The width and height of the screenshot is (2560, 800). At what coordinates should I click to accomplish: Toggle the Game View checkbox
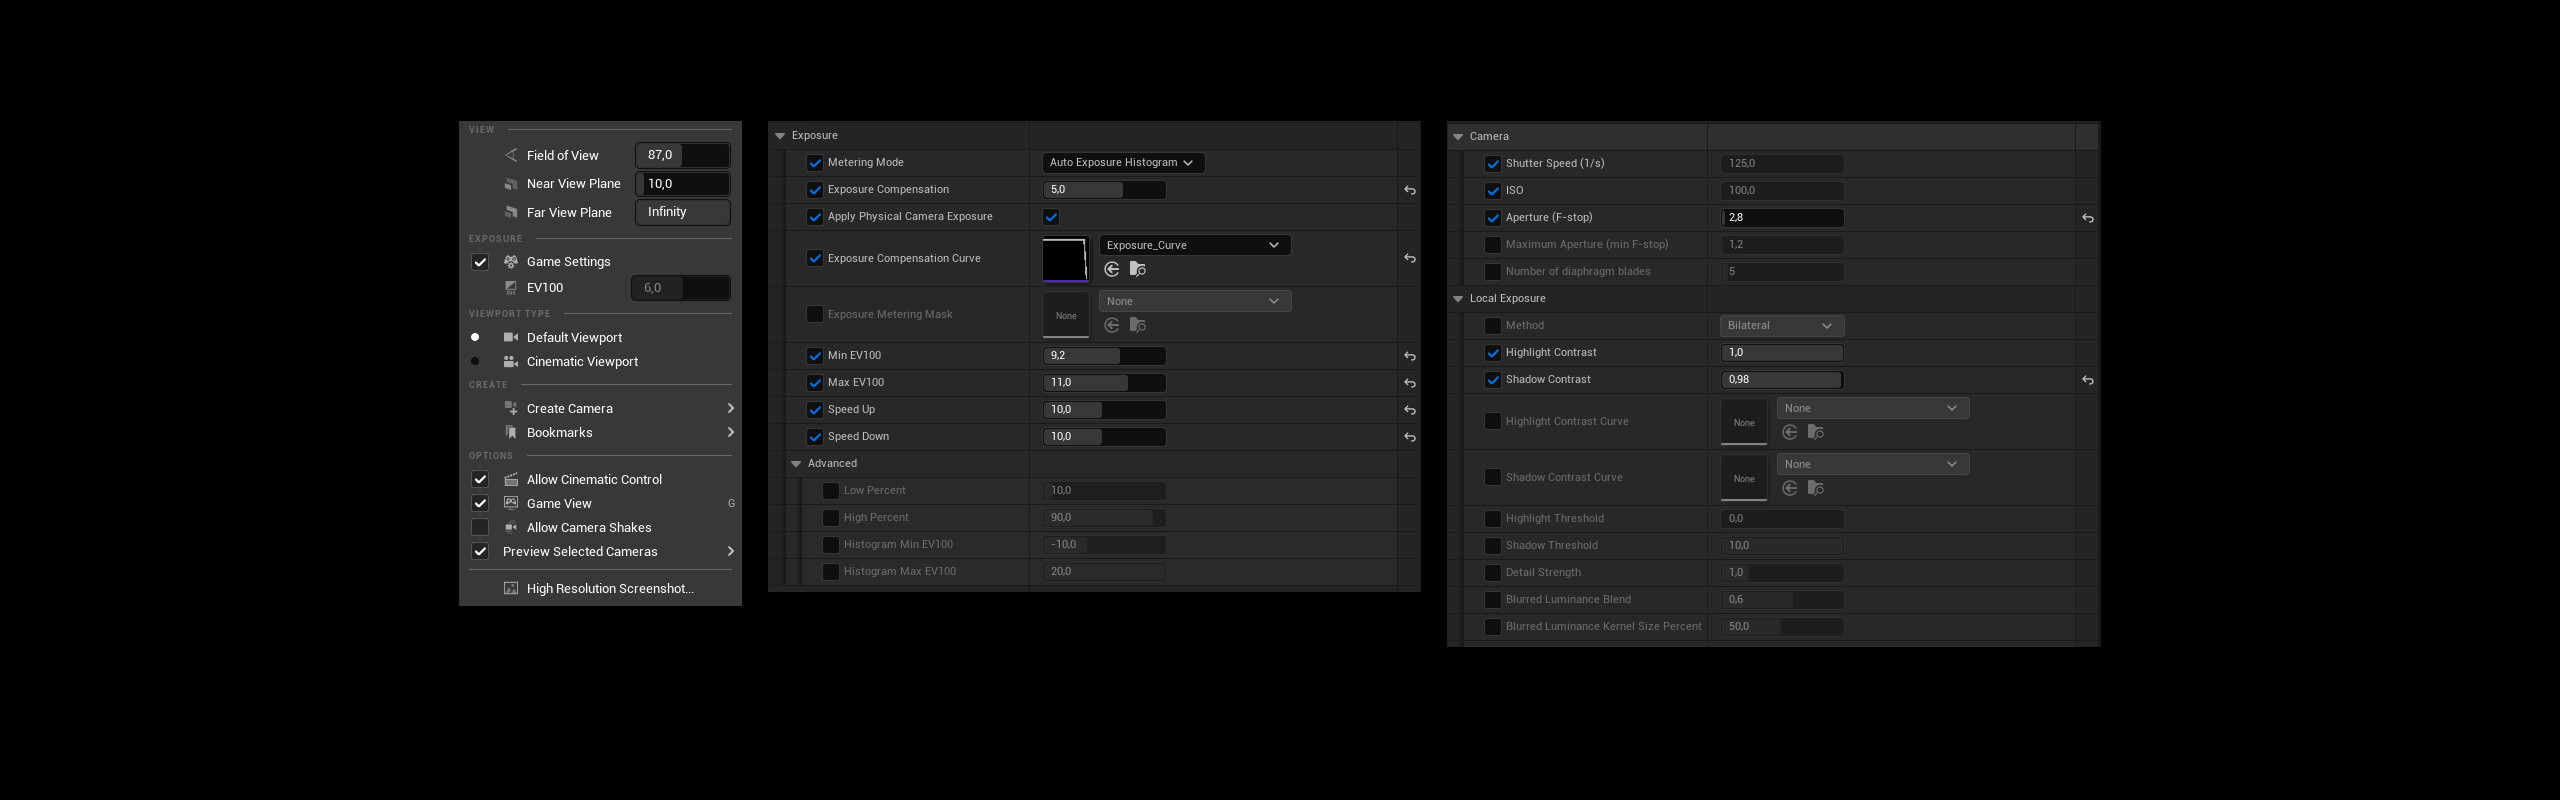[x=480, y=503]
